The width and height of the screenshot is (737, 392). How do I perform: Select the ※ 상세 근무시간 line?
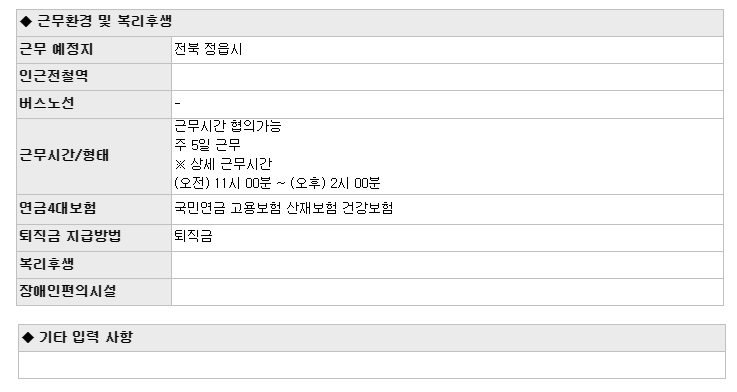pos(223,164)
